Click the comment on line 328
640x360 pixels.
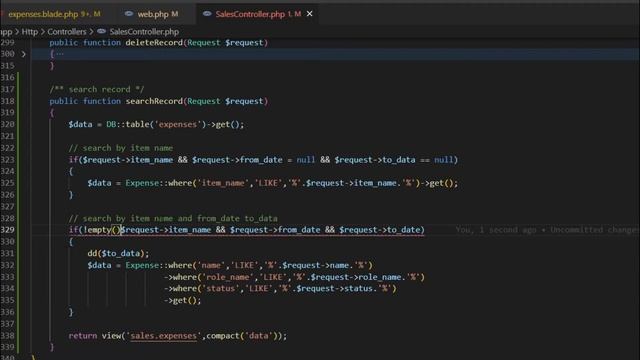coord(173,218)
